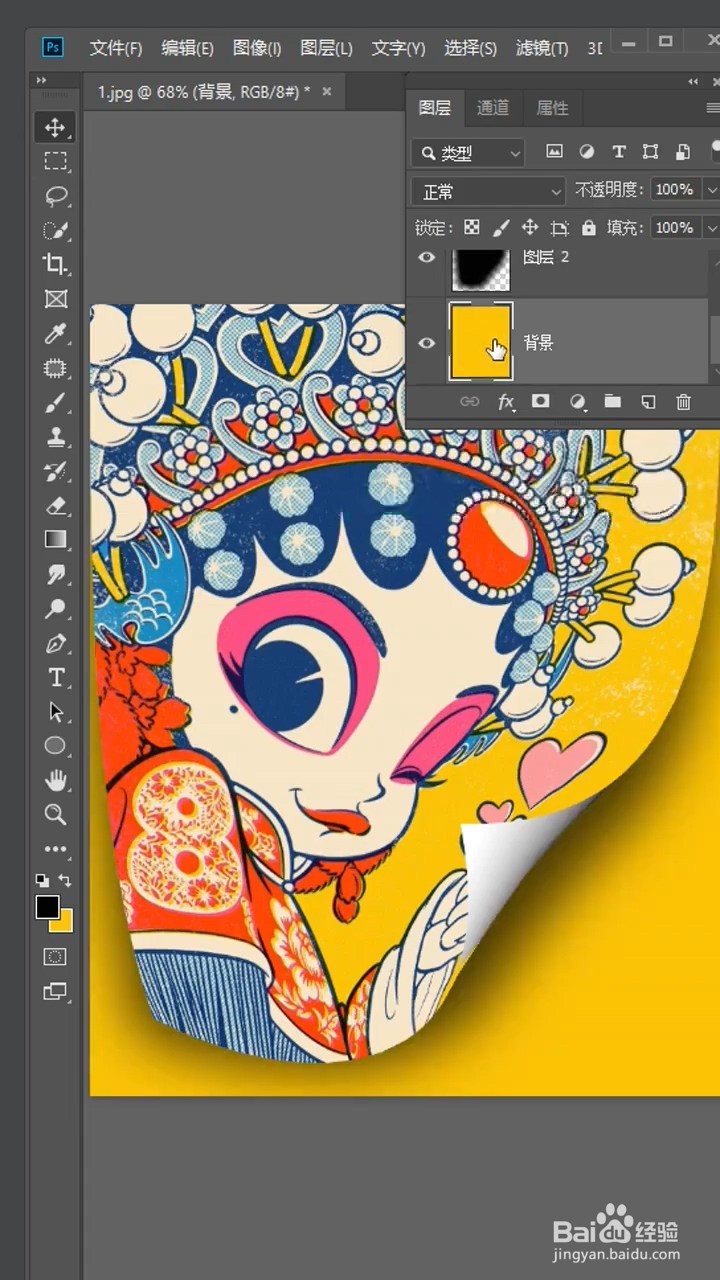Viewport: 720px width, 1280px height.
Task: Lock all layer attributes
Action: coord(589,227)
